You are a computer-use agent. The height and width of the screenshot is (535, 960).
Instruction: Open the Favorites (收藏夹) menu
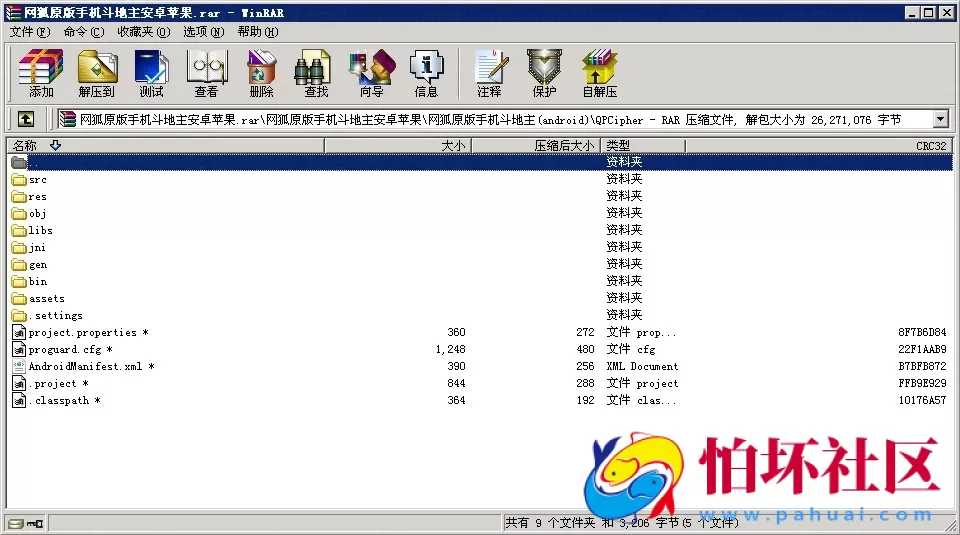pyautogui.click(x=143, y=32)
